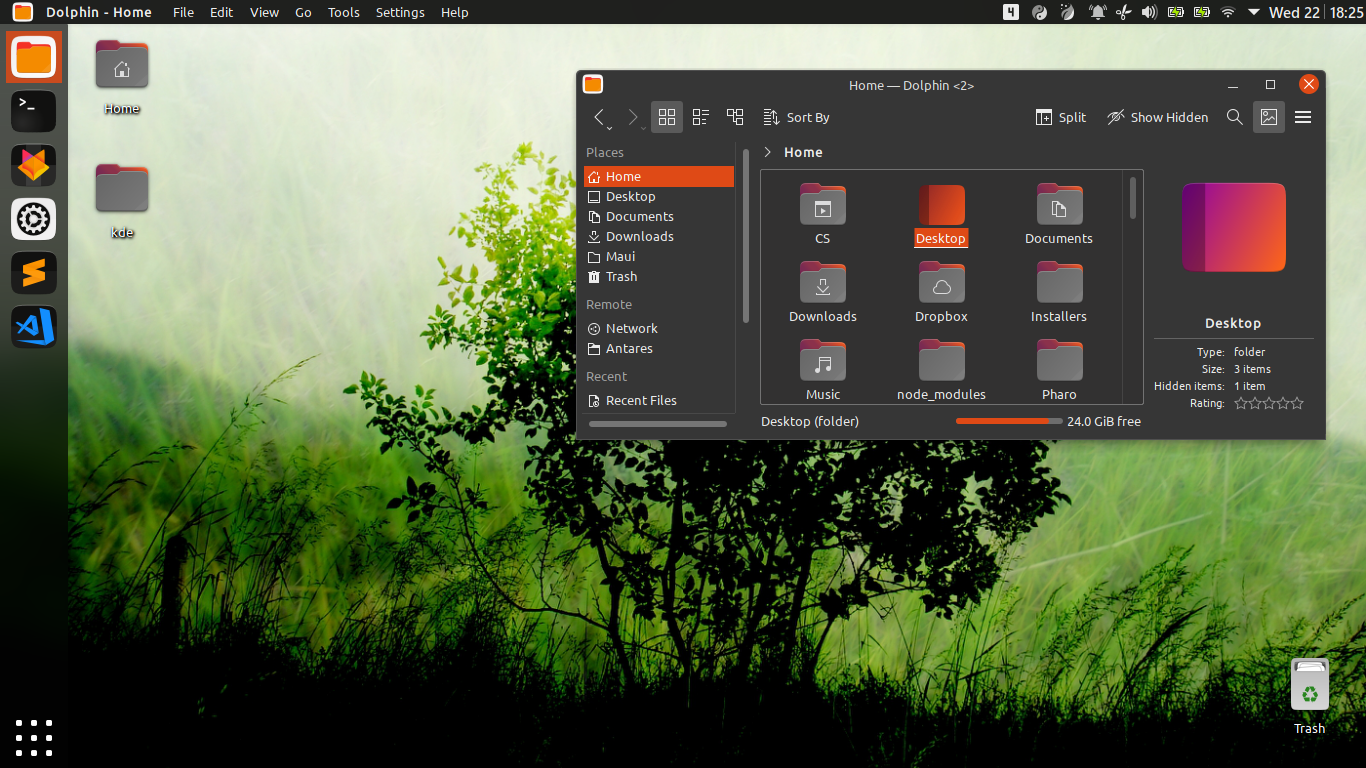Select the Documents folder in file view

pyautogui.click(x=1059, y=205)
